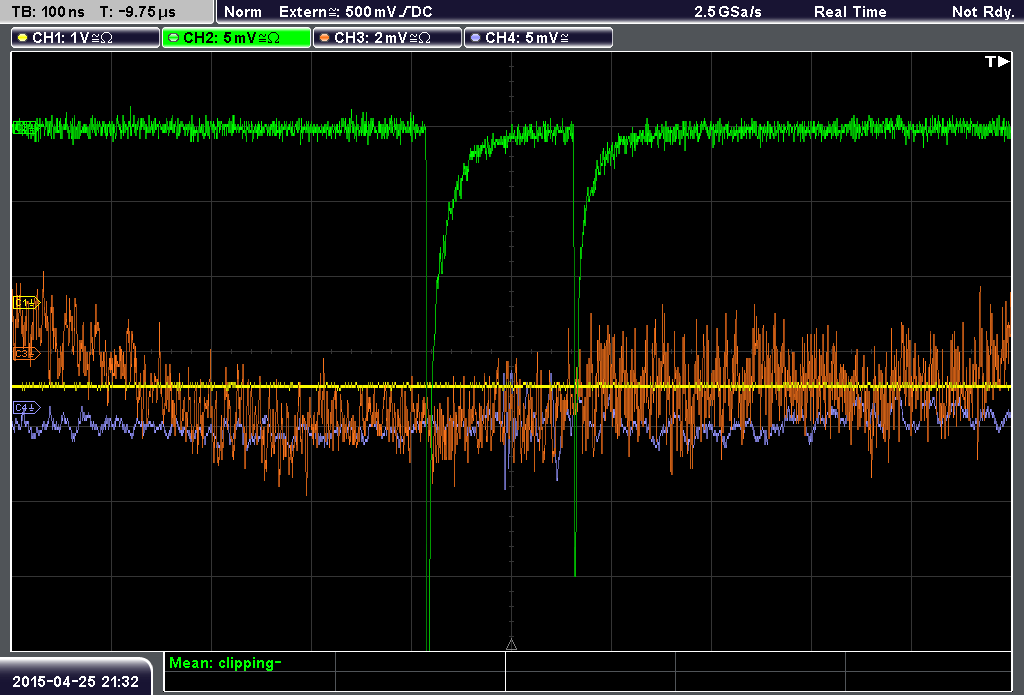Select the CH2: 5mV channel tab
1024x695 pixels.
[236, 38]
